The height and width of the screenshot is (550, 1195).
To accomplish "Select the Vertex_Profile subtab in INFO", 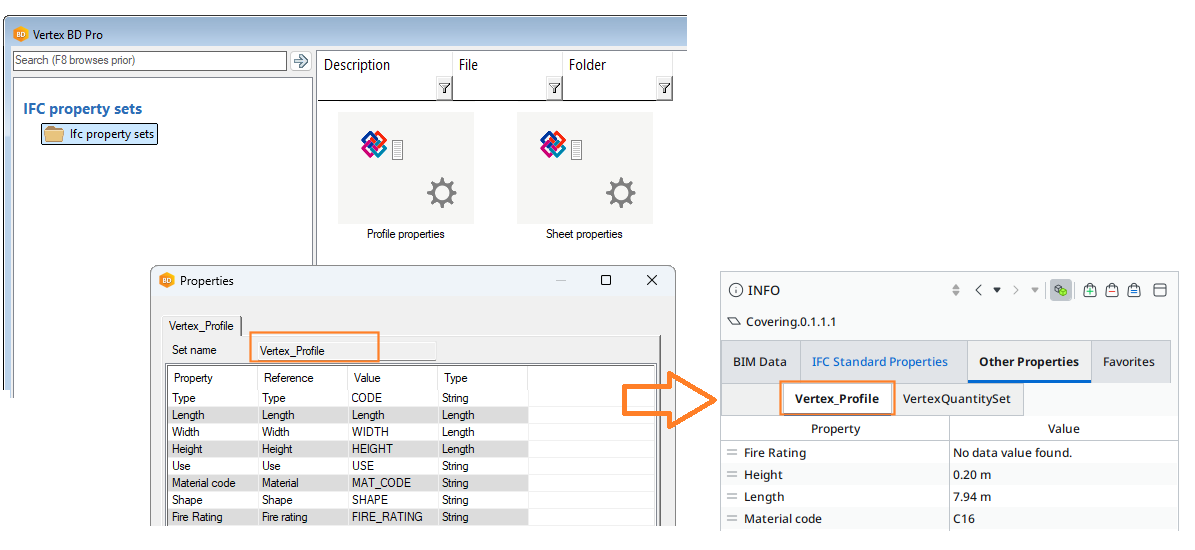I will (837, 398).
